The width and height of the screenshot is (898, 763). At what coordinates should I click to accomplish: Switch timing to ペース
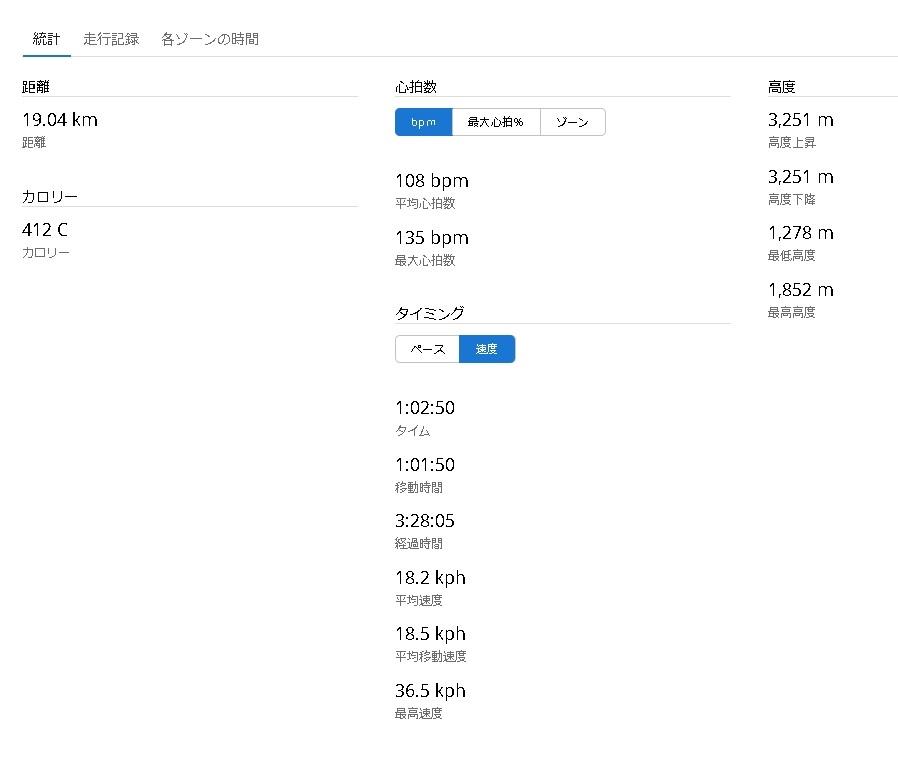point(427,349)
